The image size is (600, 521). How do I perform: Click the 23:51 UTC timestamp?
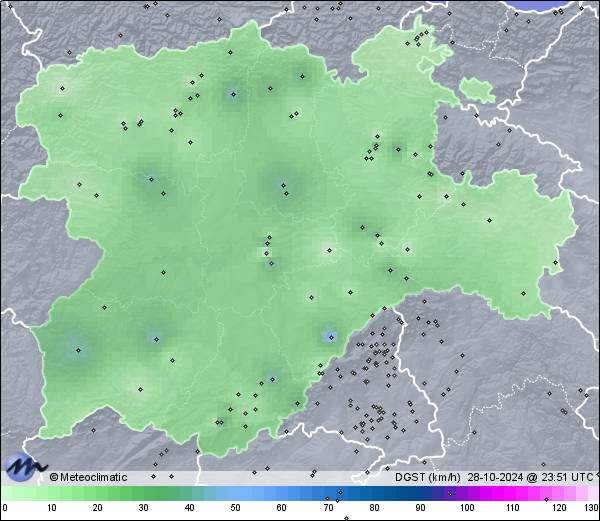click(x=565, y=477)
